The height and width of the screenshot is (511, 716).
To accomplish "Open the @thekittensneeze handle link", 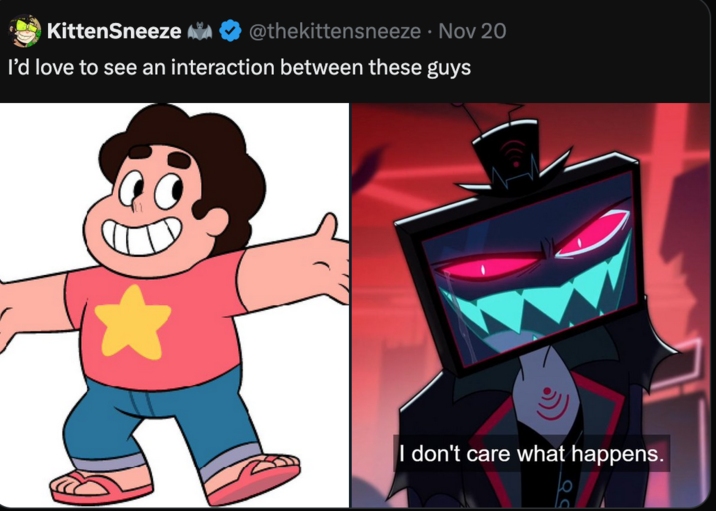I will [334, 31].
